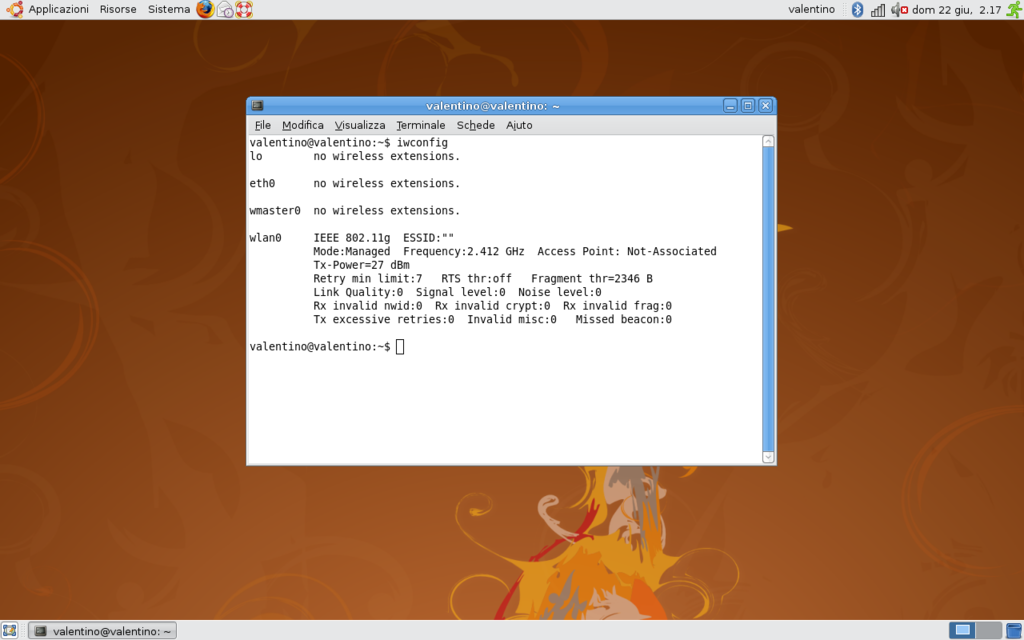1024x640 pixels.
Task: Open the Risorse menu
Action: [118, 9]
